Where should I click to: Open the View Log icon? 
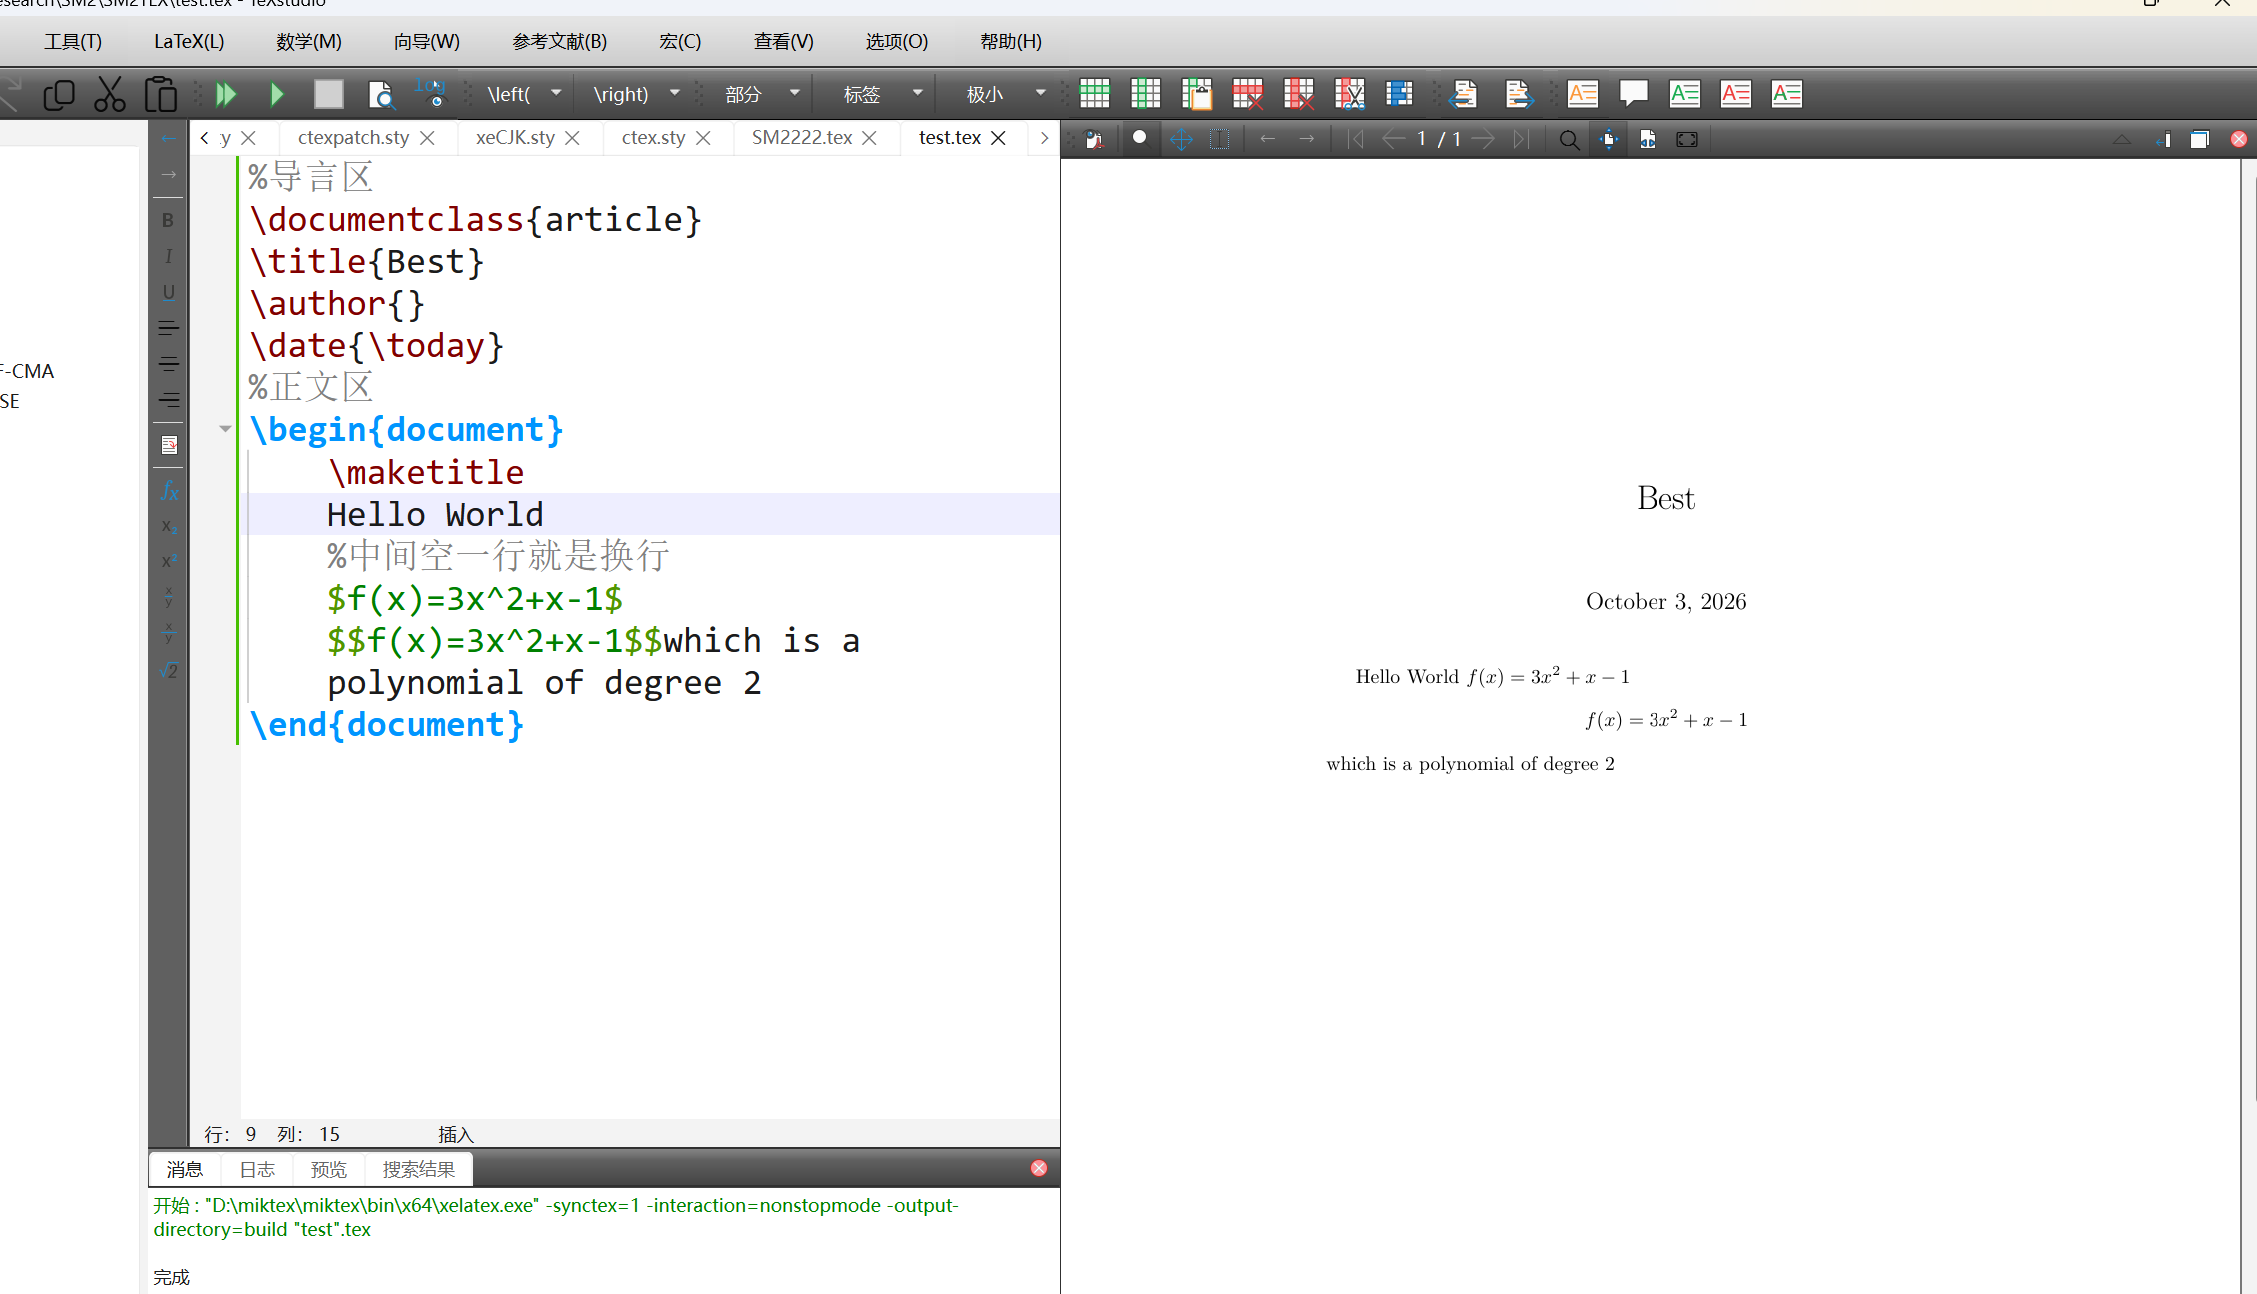click(430, 92)
